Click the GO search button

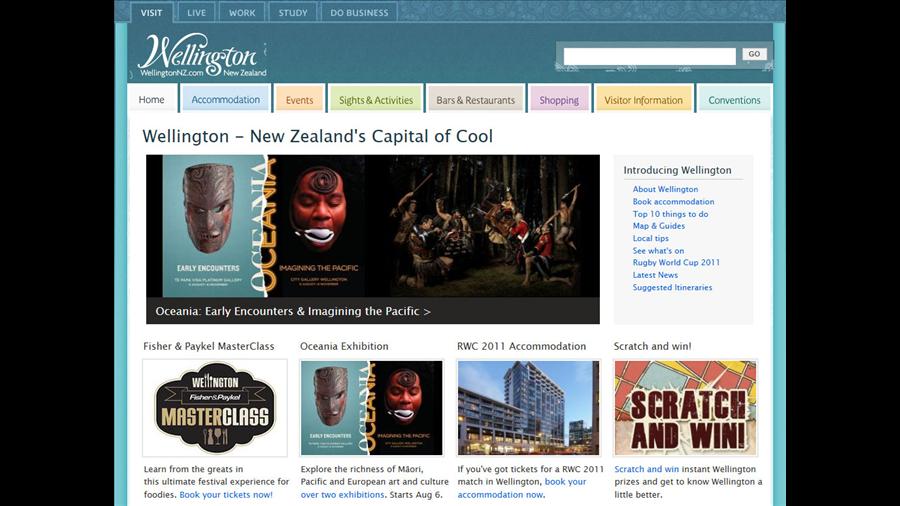(754, 54)
